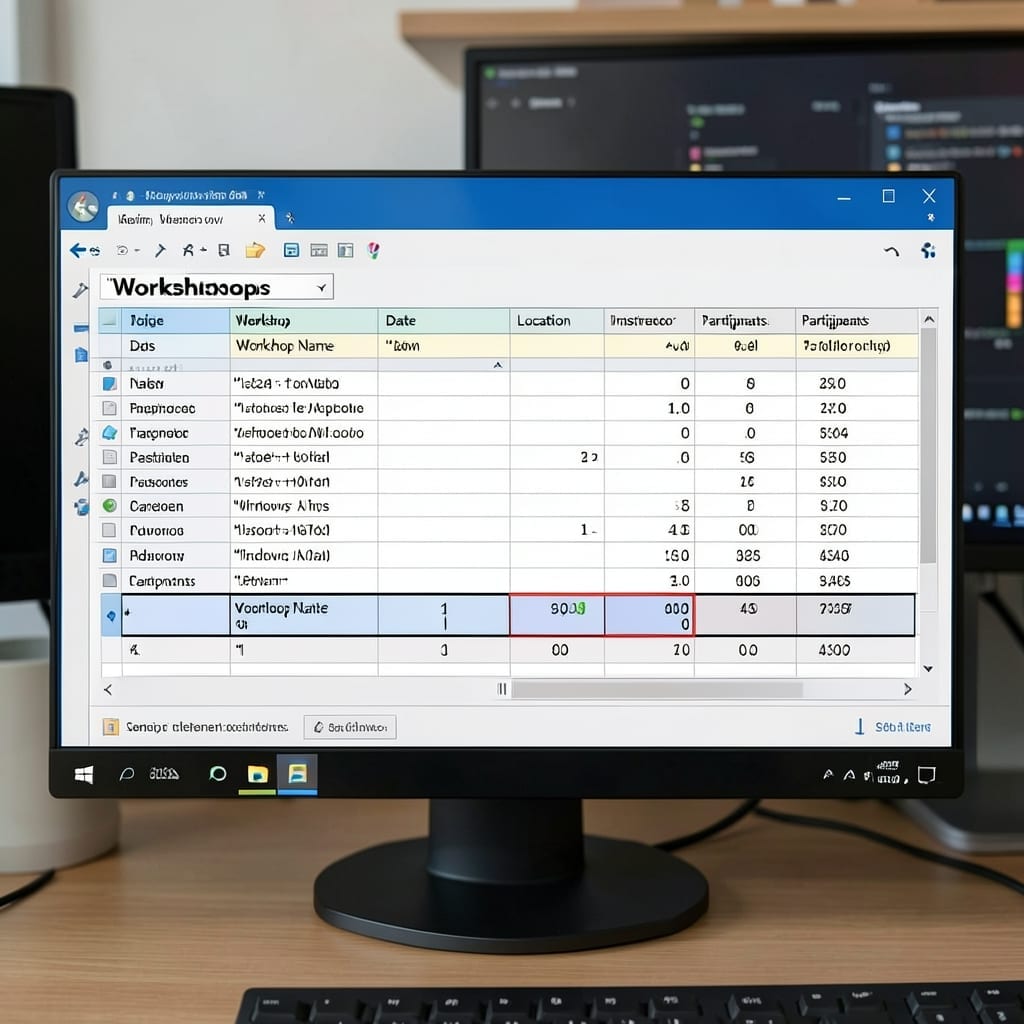This screenshot has height=1024, width=1024.
Task: Click the 'Workhop Name' filter cell
Action: click(304, 345)
